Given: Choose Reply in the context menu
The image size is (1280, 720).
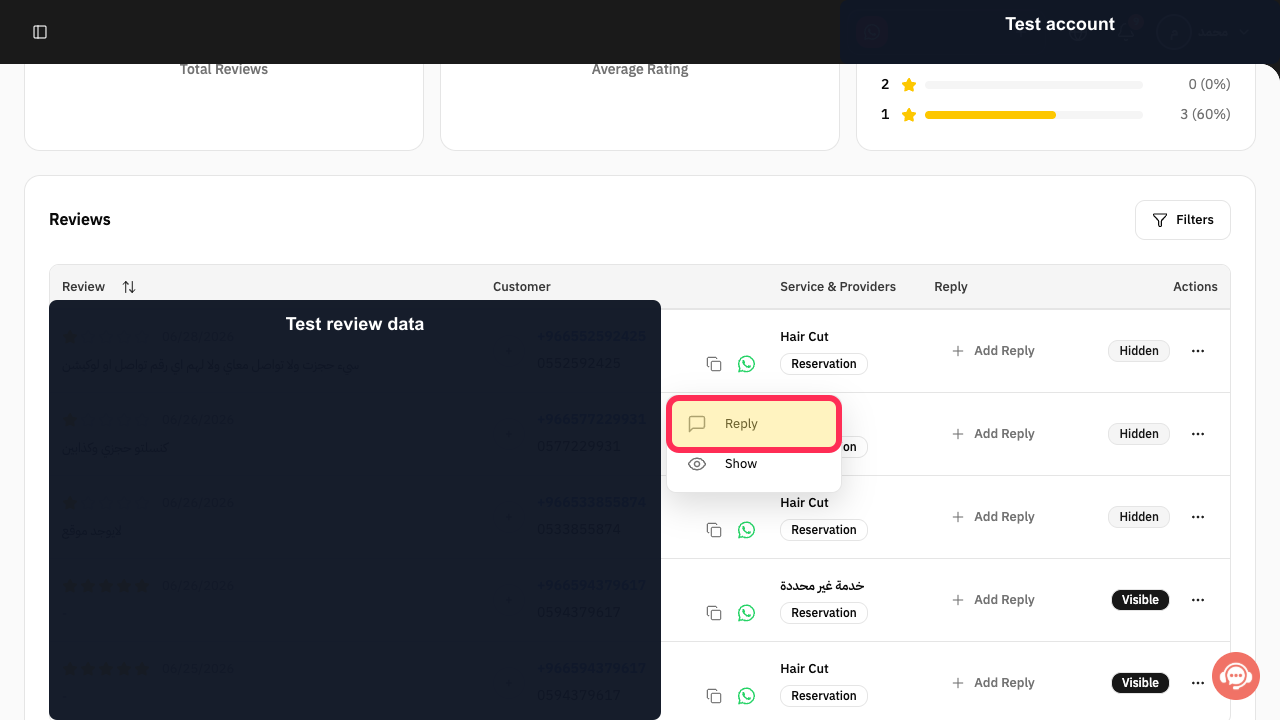Looking at the screenshot, I should [754, 424].
